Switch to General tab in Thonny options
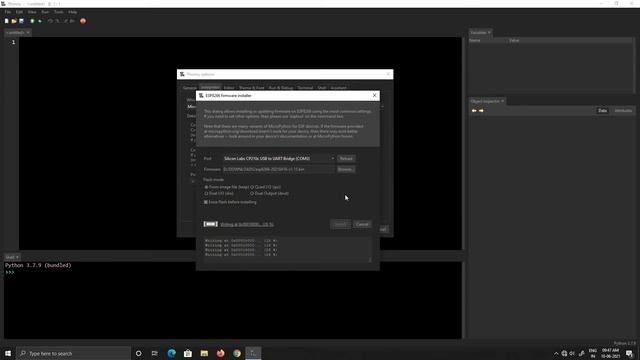Viewport: 640px width, 360px height. tap(189, 88)
